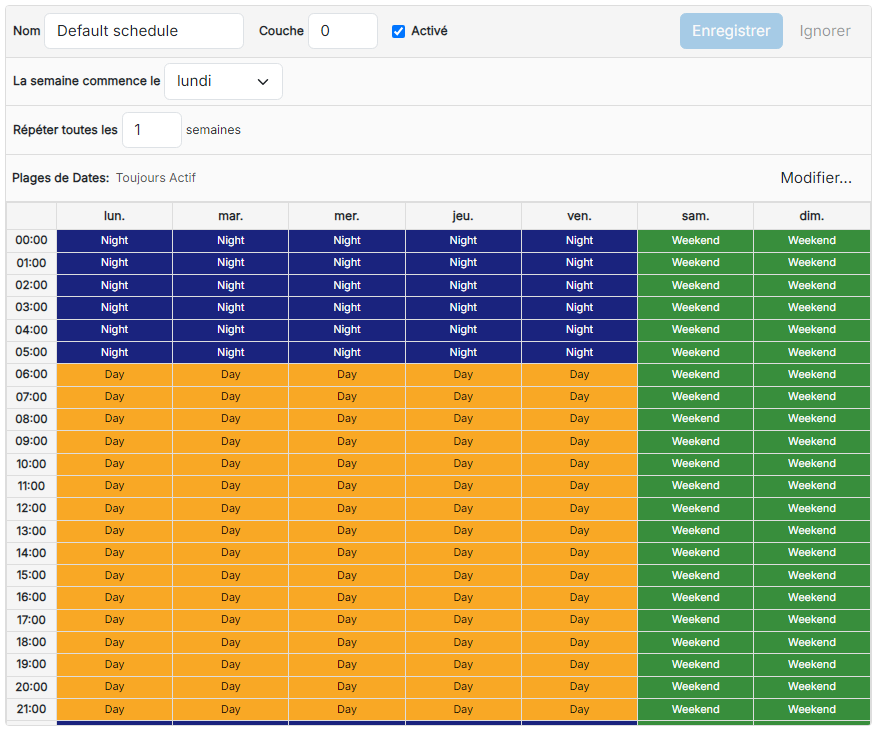Click the dropdown chevron next to lundi

point(262,82)
